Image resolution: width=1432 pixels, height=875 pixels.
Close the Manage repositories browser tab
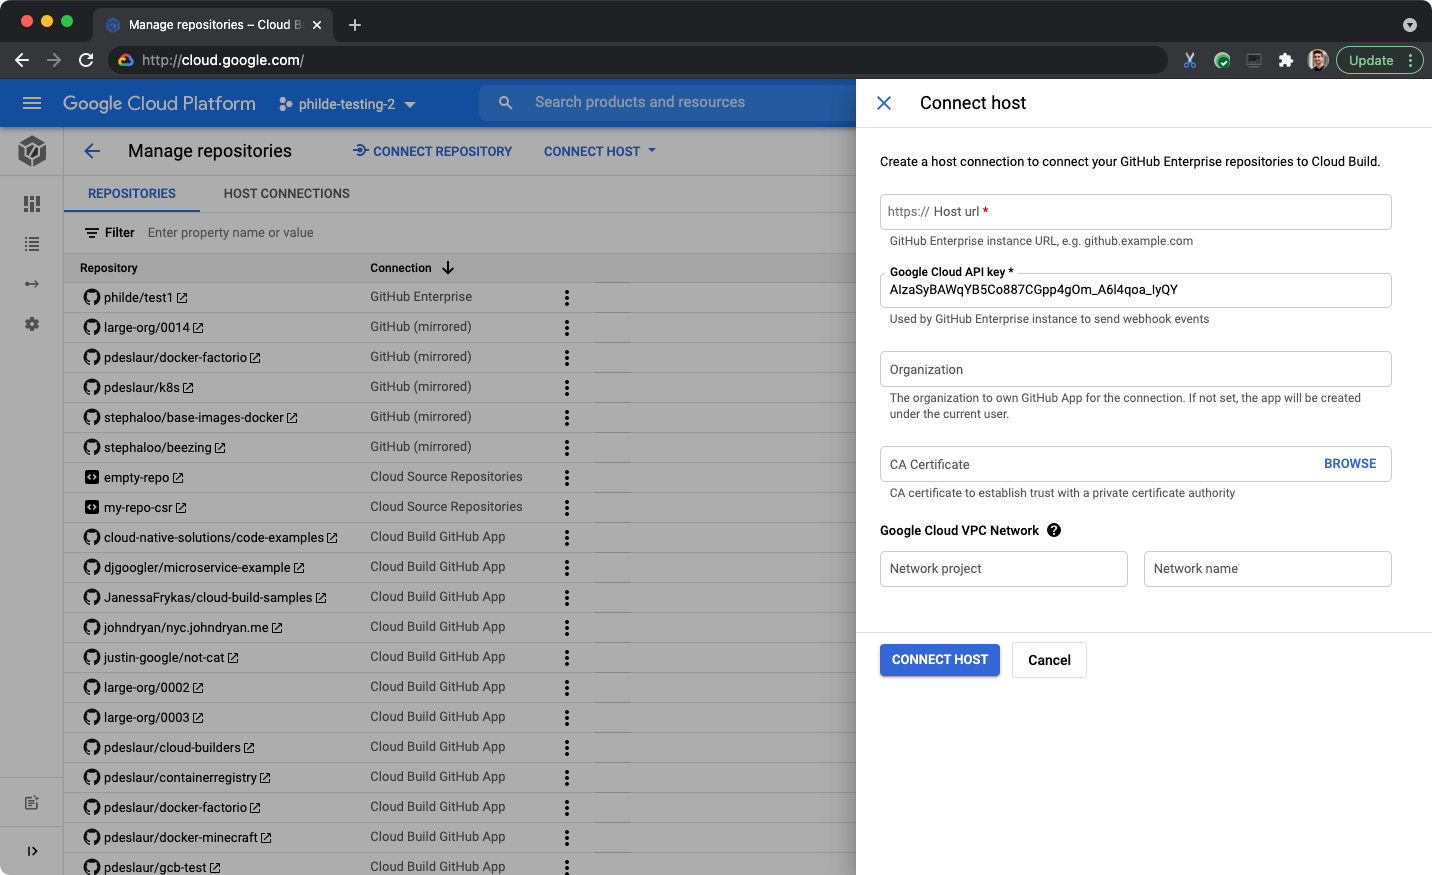[x=317, y=25]
